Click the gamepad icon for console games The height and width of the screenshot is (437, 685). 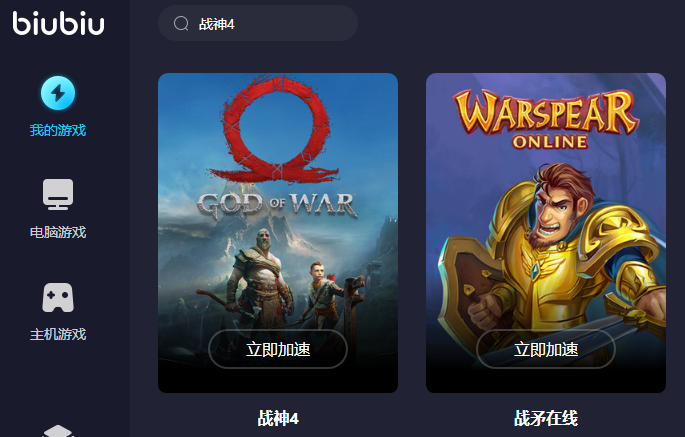(58, 297)
